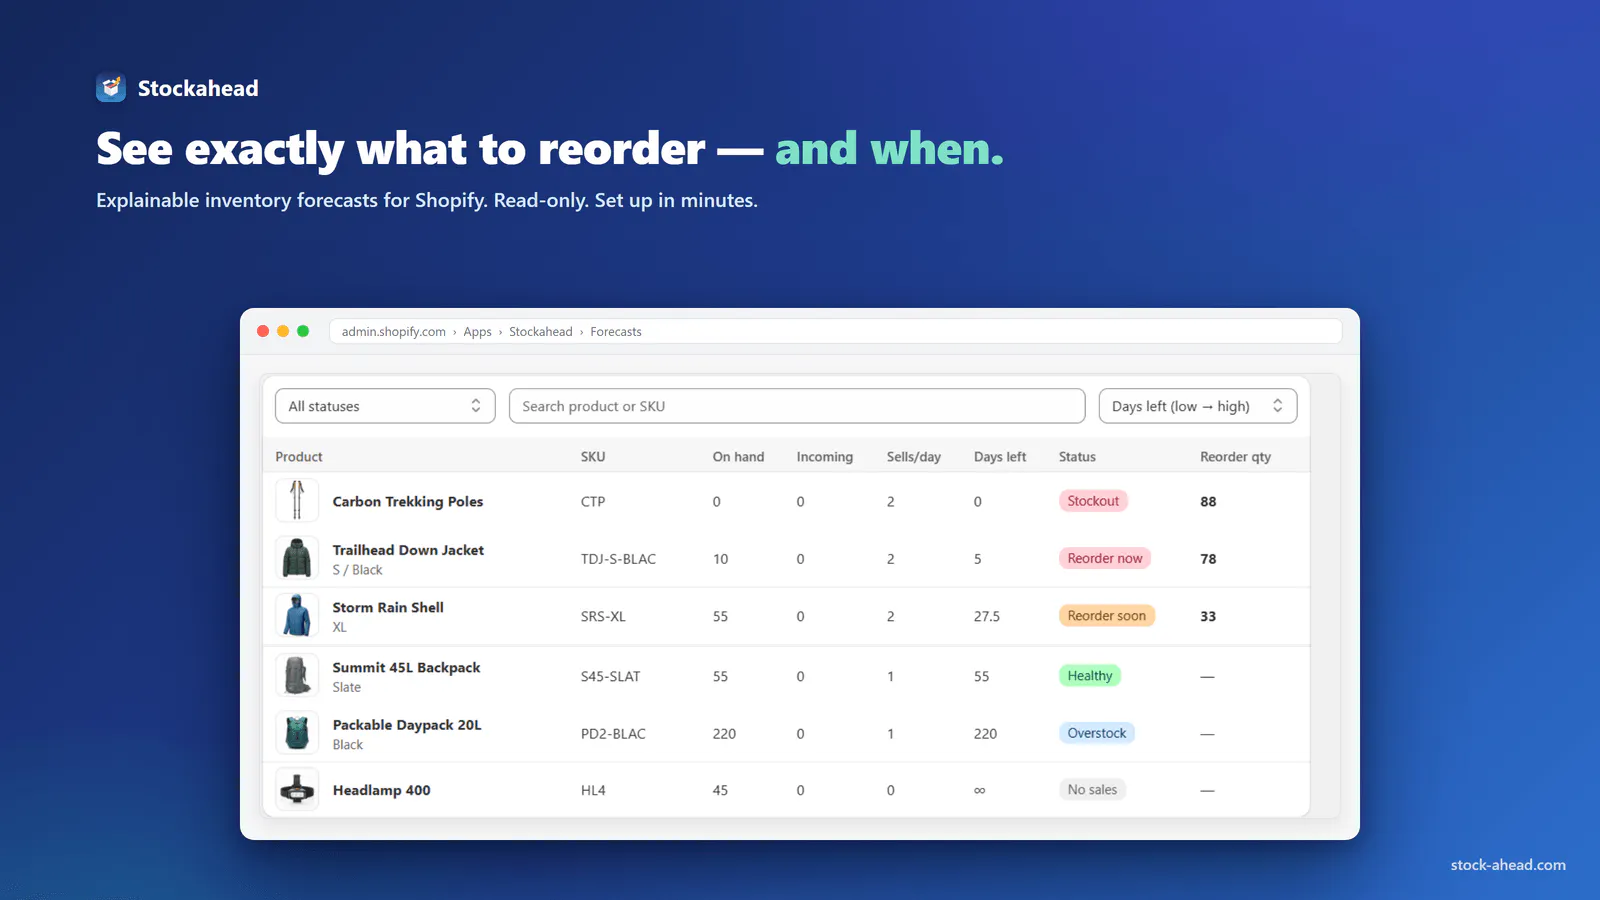Image resolution: width=1600 pixels, height=900 pixels.
Task: Focus the Search product or SKU field
Action: [x=797, y=406]
